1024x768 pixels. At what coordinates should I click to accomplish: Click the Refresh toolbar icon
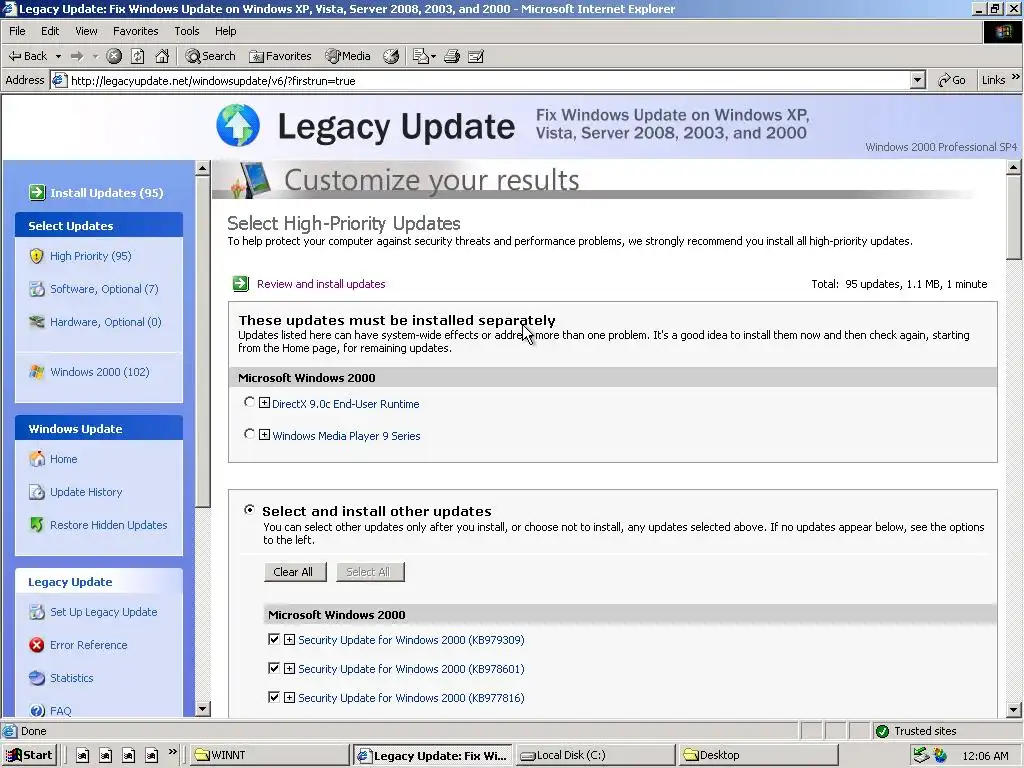(x=138, y=56)
